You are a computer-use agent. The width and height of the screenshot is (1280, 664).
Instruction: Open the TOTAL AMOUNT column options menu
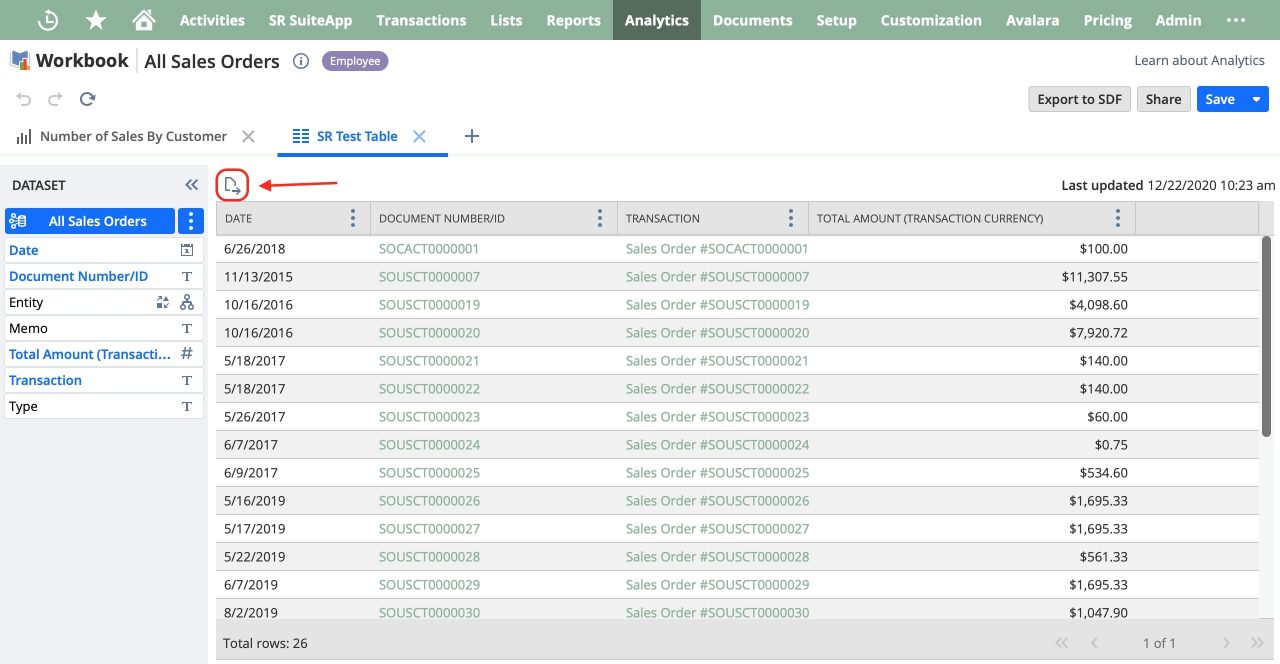[1118, 218]
